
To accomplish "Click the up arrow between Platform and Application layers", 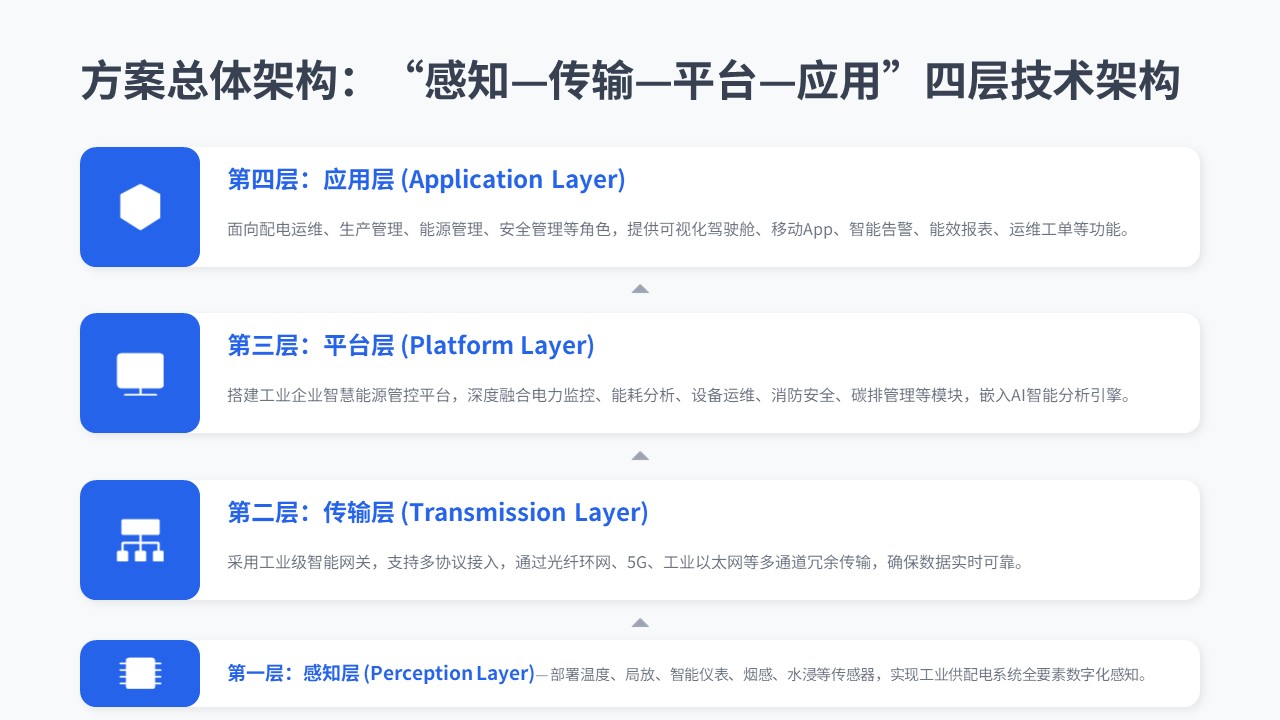I will tap(640, 289).
